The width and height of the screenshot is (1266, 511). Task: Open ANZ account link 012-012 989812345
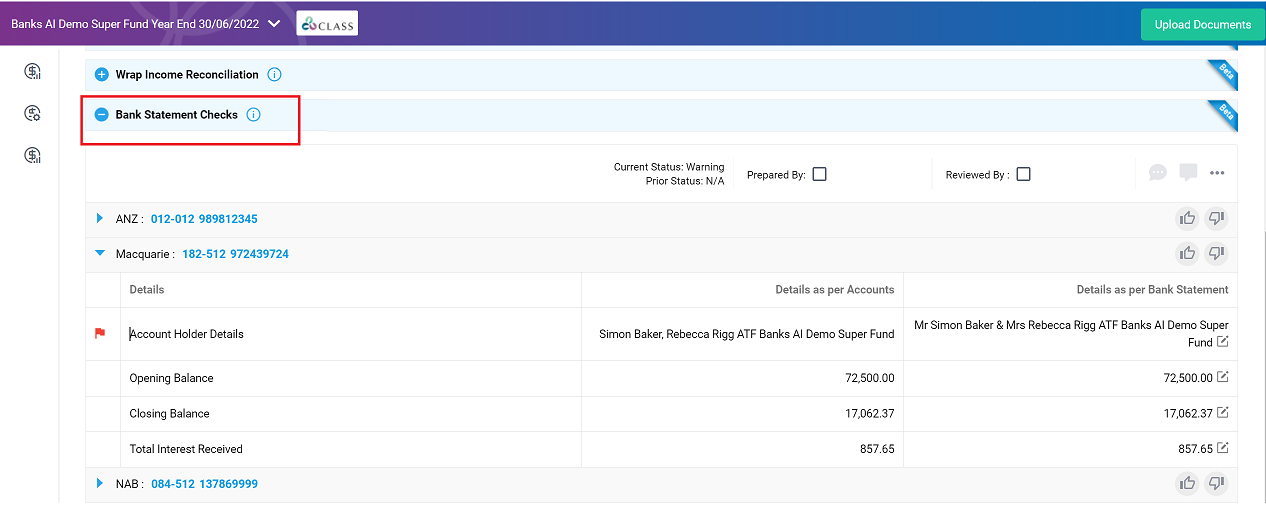tap(204, 219)
